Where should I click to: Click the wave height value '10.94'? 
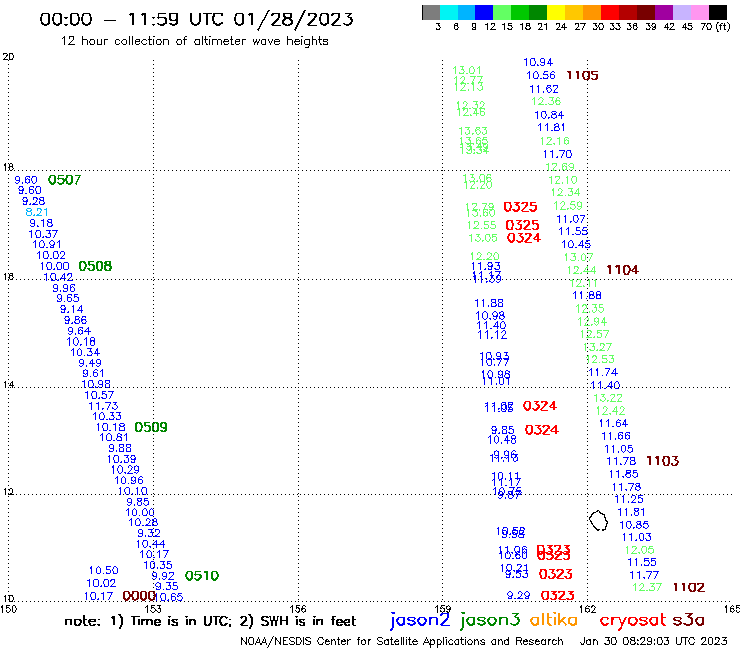click(538, 62)
